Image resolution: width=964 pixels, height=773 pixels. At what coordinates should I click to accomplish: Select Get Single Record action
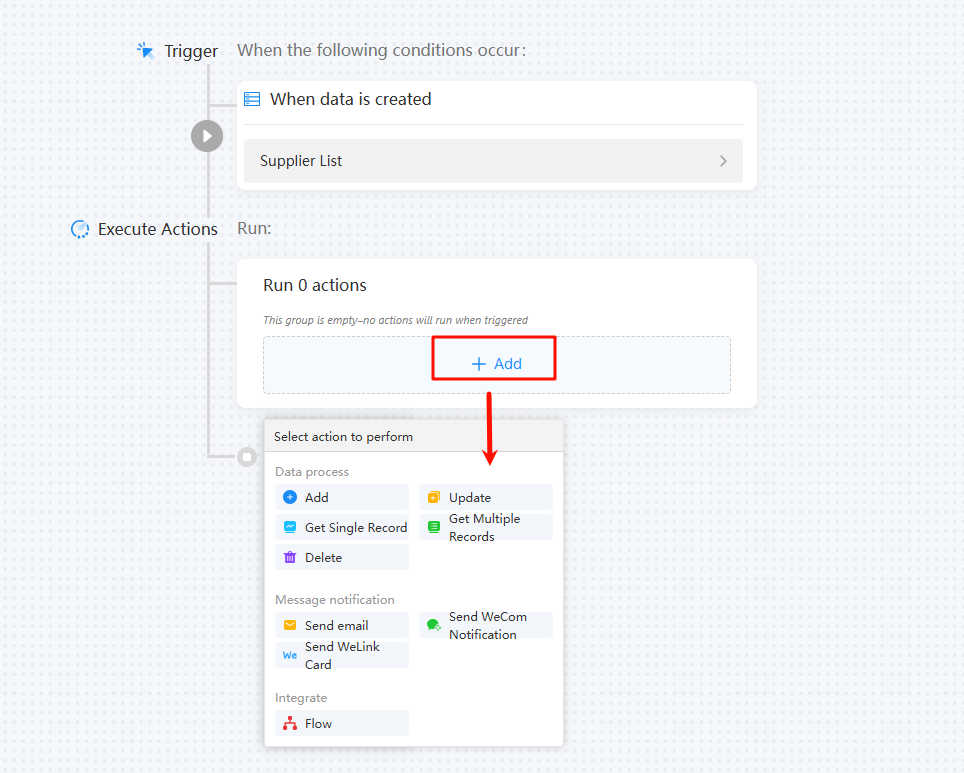[x=342, y=528]
